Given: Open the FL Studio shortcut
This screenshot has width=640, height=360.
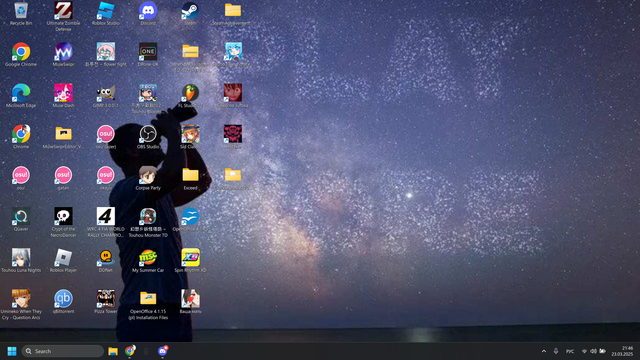Looking at the screenshot, I should coord(190,96).
